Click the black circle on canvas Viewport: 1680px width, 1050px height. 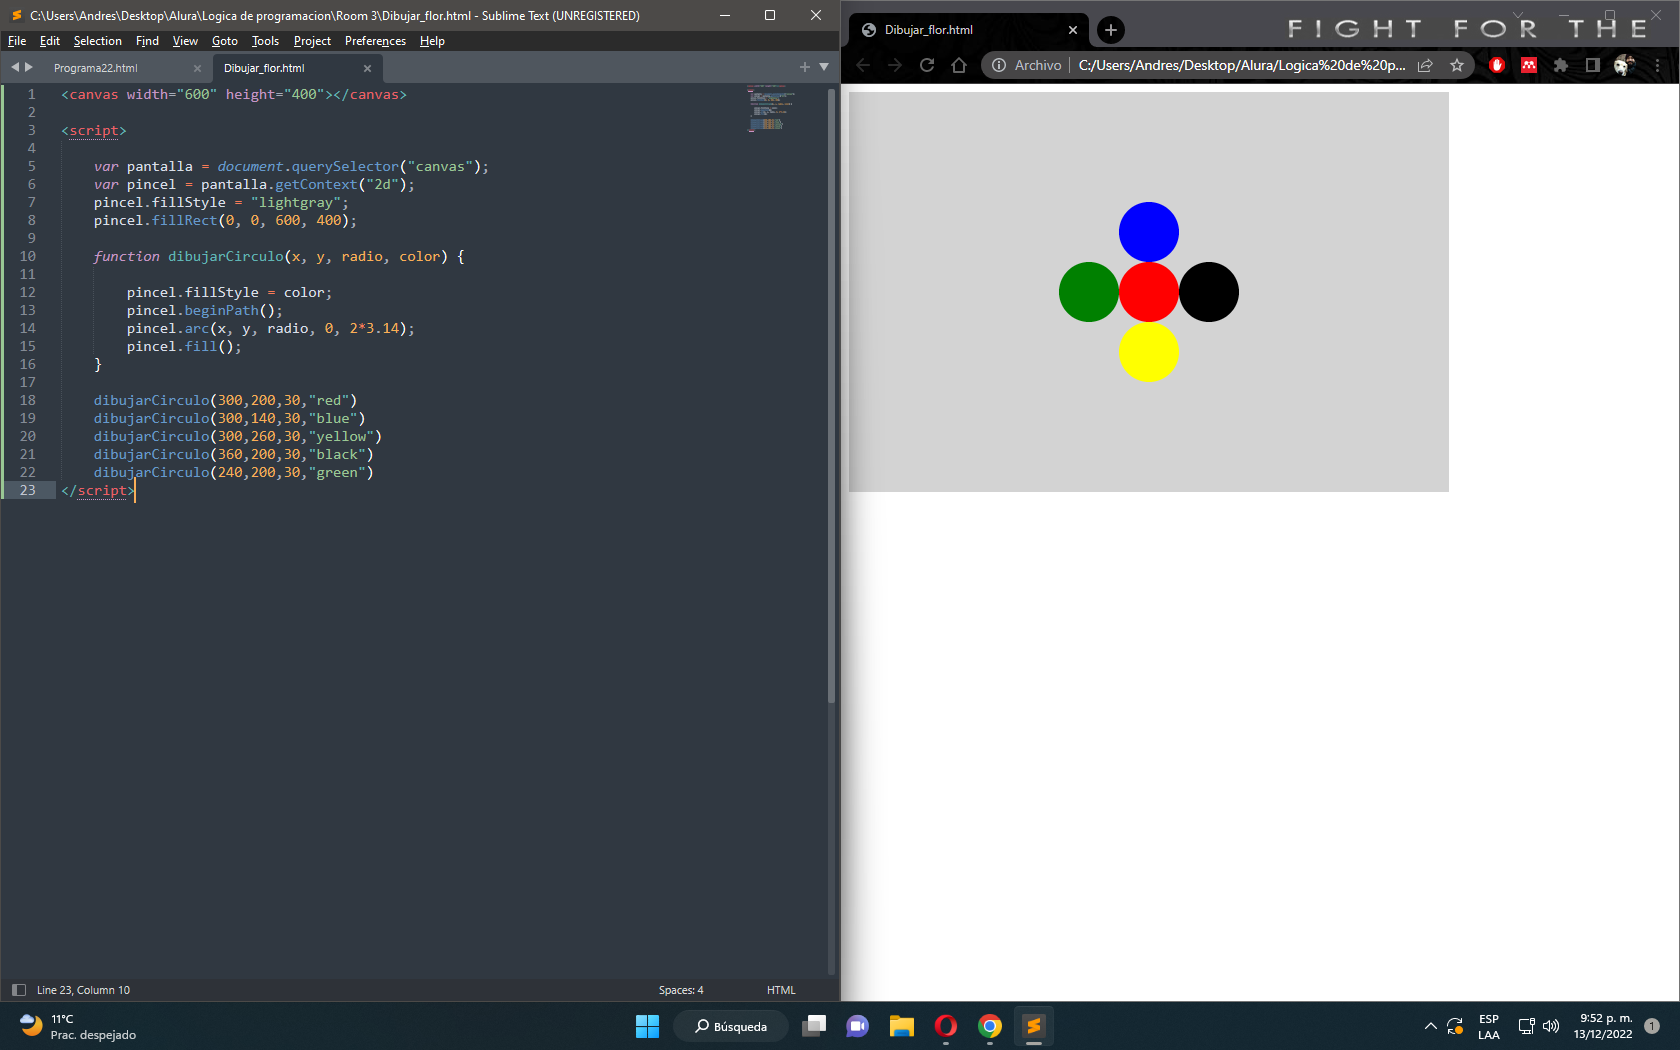coord(1209,292)
